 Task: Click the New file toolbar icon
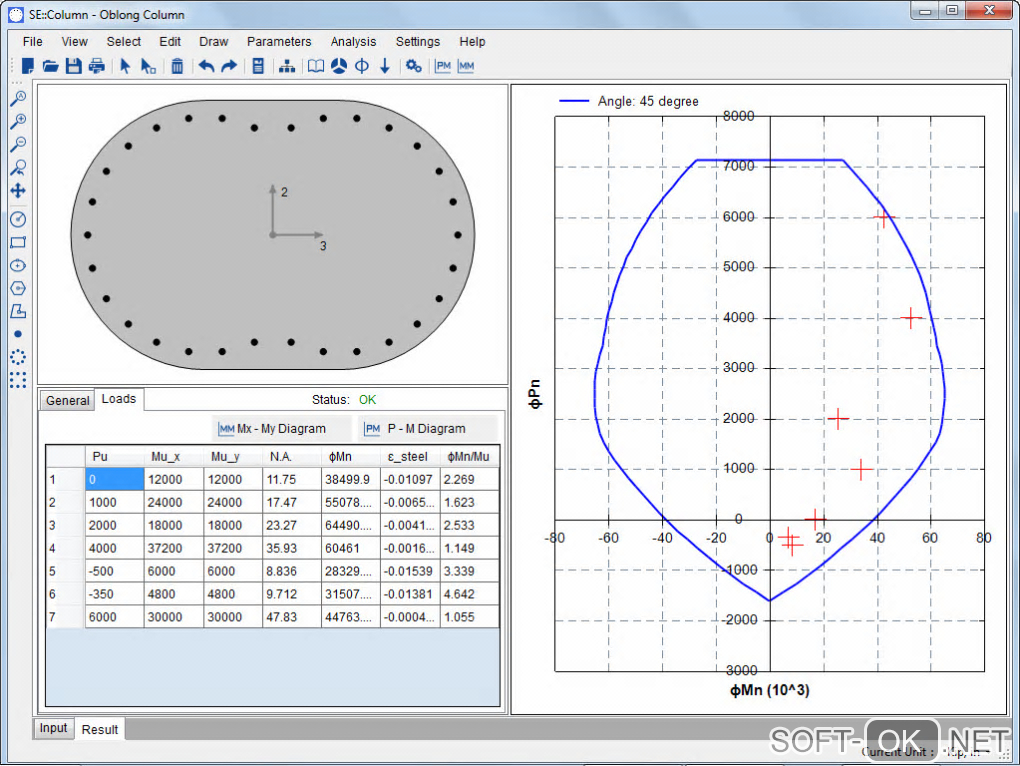click(28, 67)
